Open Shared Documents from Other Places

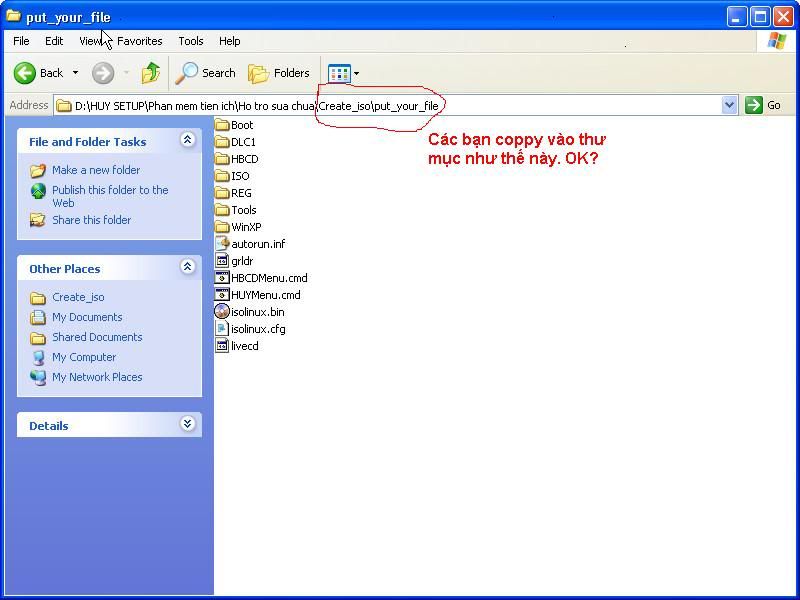97,337
